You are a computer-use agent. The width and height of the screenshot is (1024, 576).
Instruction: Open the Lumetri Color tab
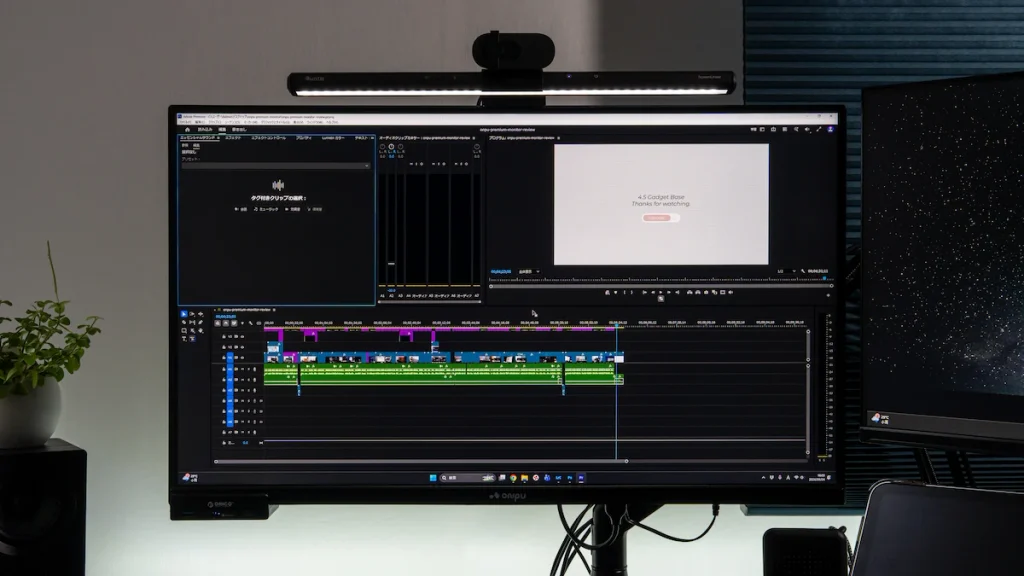(x=333, y=138)
